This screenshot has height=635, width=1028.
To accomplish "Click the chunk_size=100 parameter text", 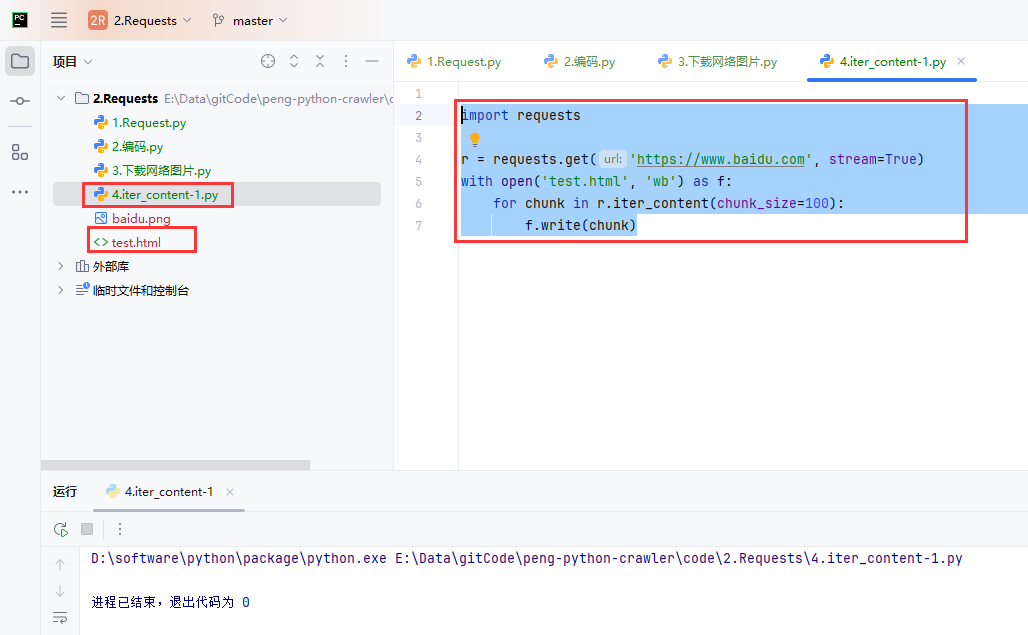I will 773,203.
